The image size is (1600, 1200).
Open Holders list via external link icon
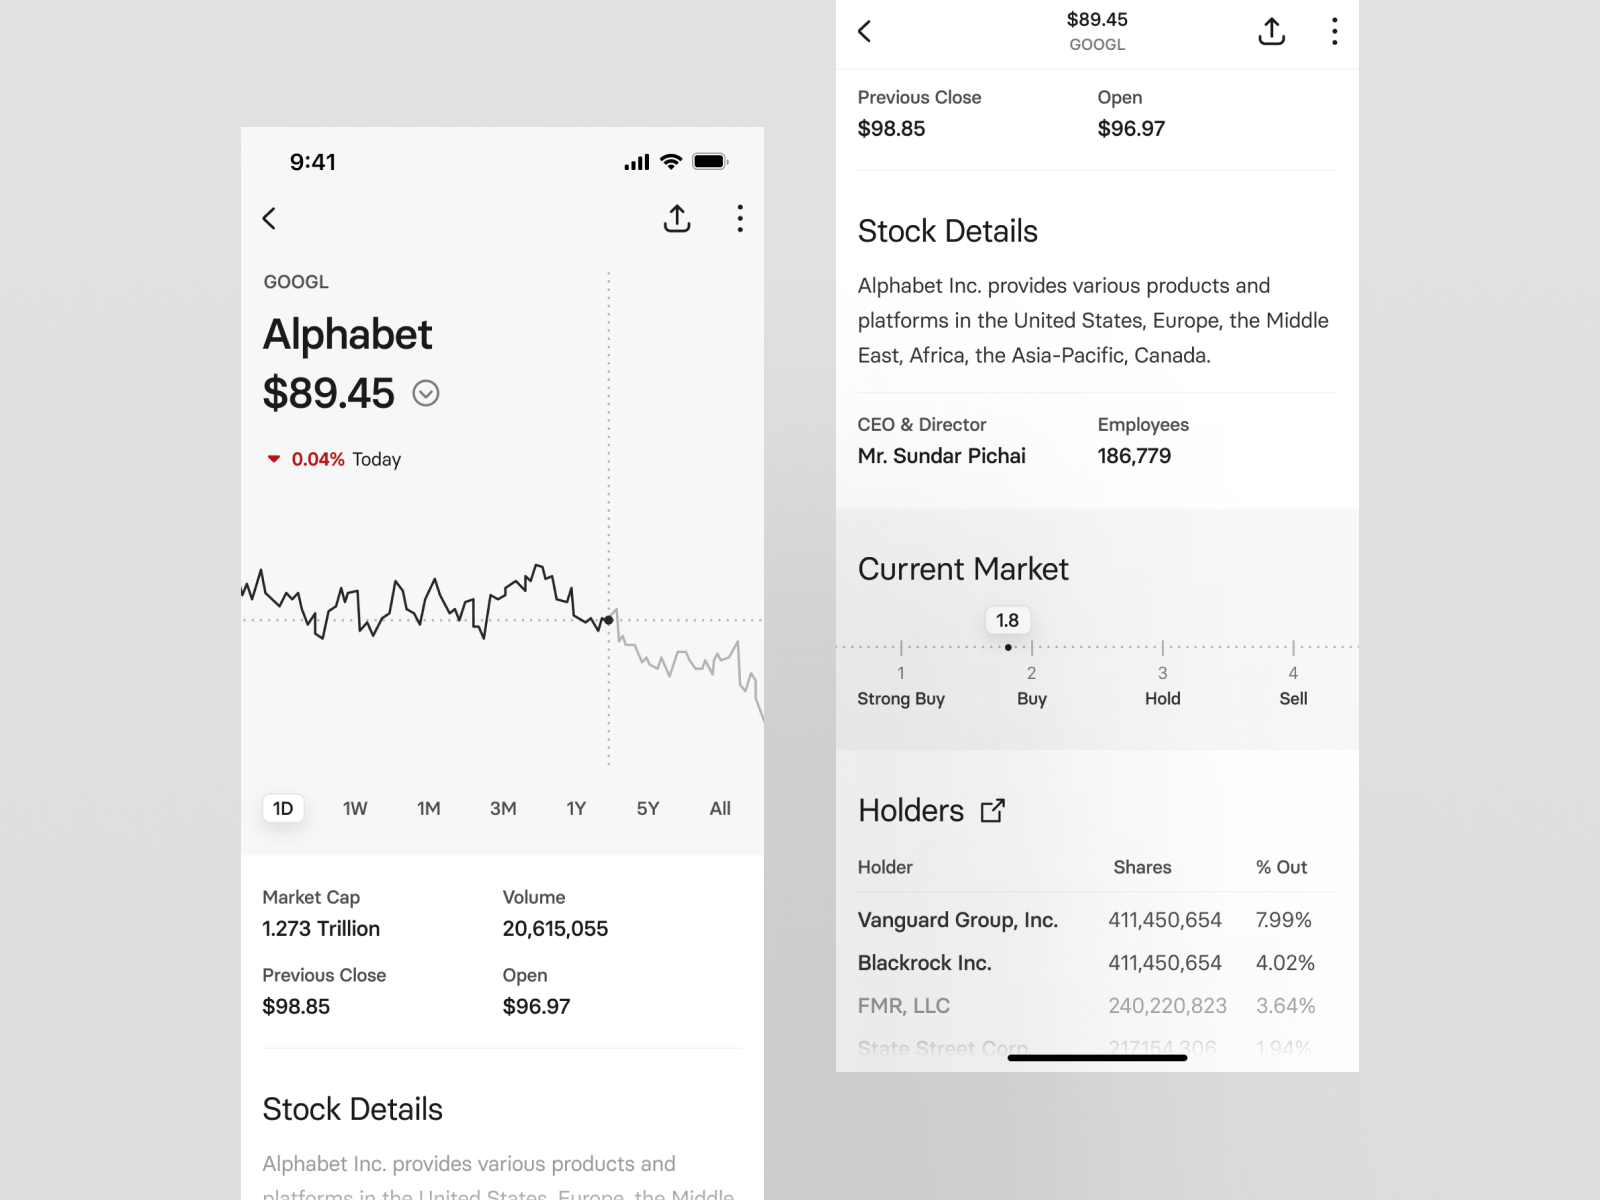993,811
